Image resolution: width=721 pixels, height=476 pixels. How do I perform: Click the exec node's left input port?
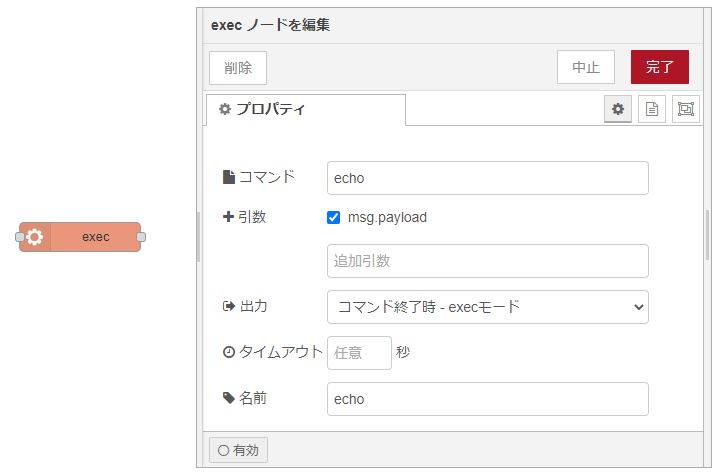pos(19,237)
